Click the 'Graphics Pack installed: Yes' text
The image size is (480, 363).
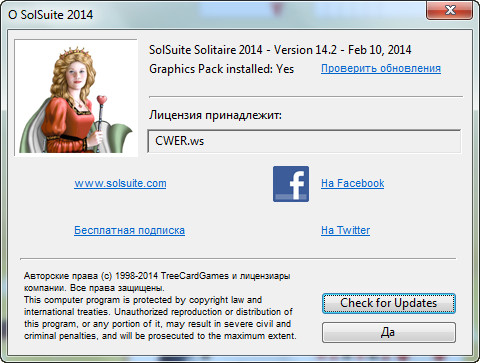[x=221, y=69]
